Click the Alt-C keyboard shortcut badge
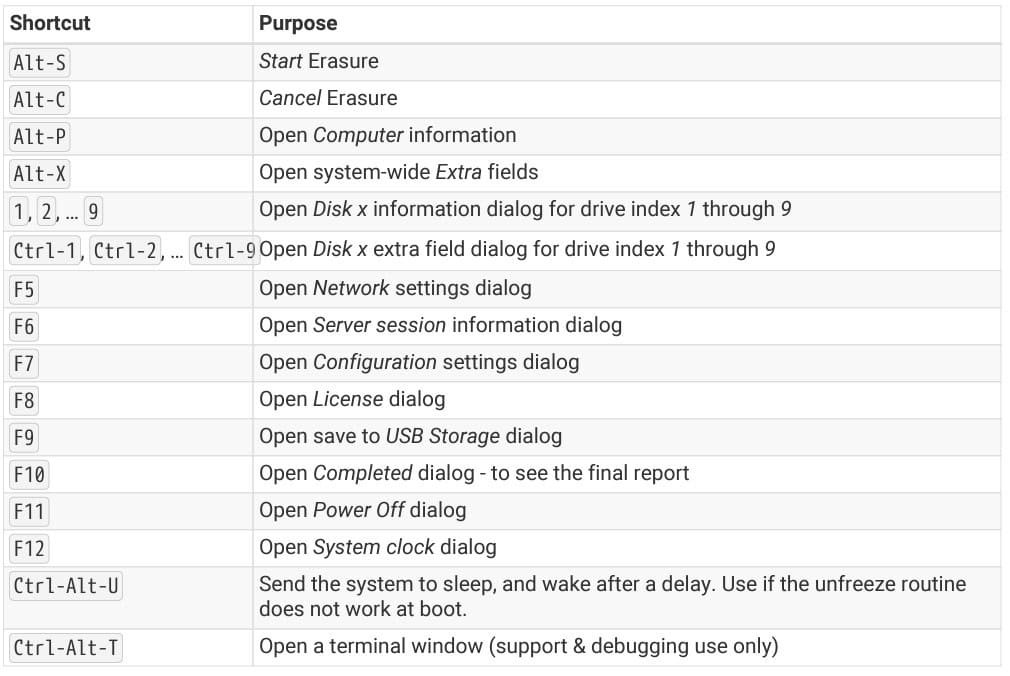The width and height of the screenshot is (1010, 676). click(40, 99)
